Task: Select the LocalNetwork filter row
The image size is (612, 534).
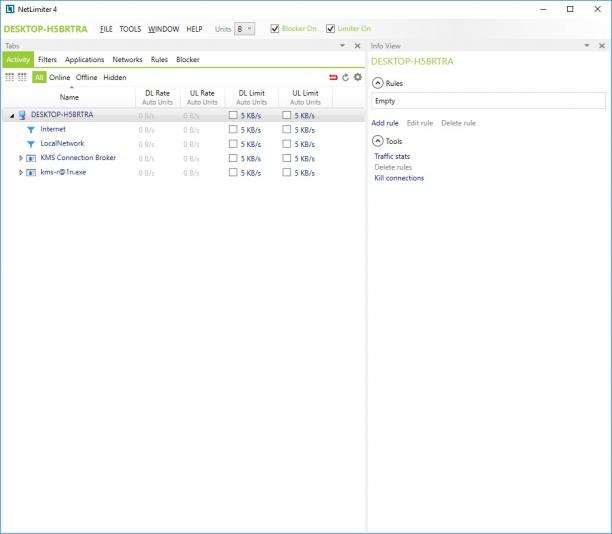Action: click(183, 144)
